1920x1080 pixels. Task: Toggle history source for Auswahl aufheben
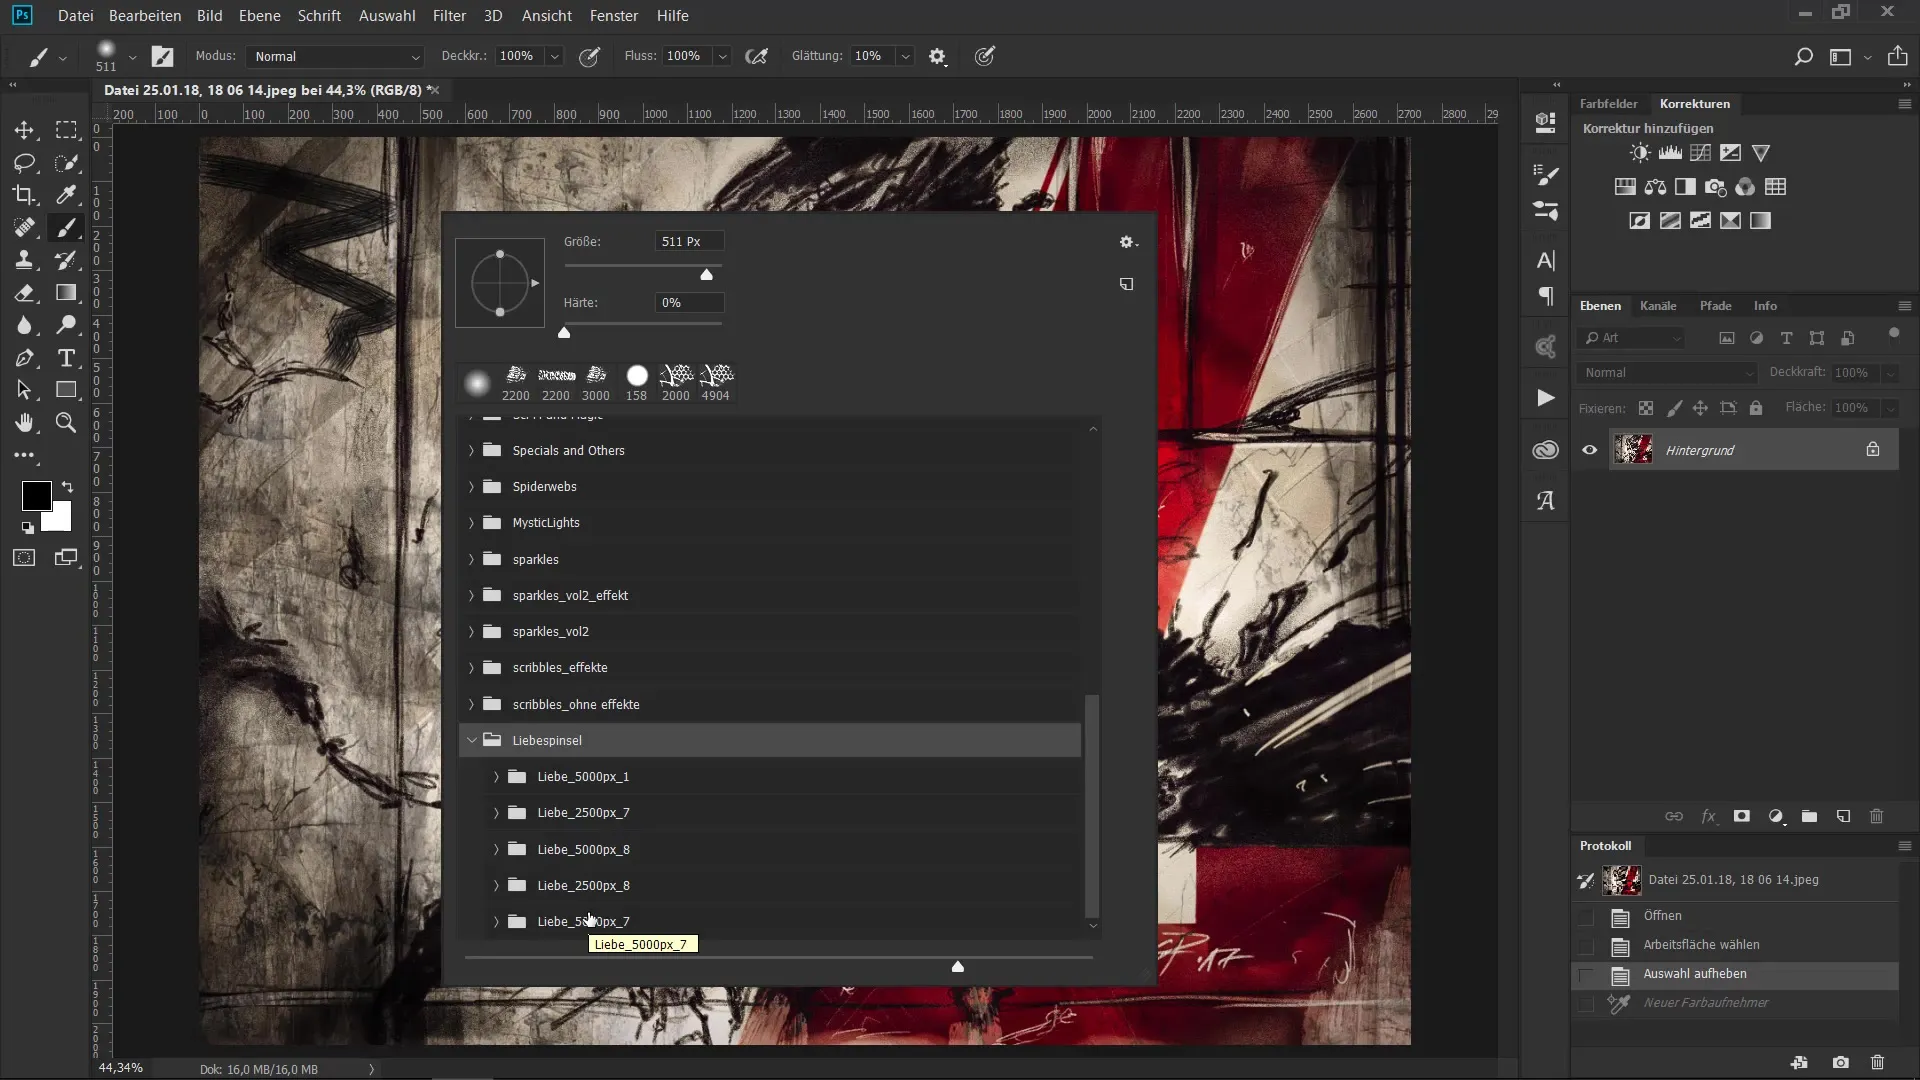[1586, 975]
